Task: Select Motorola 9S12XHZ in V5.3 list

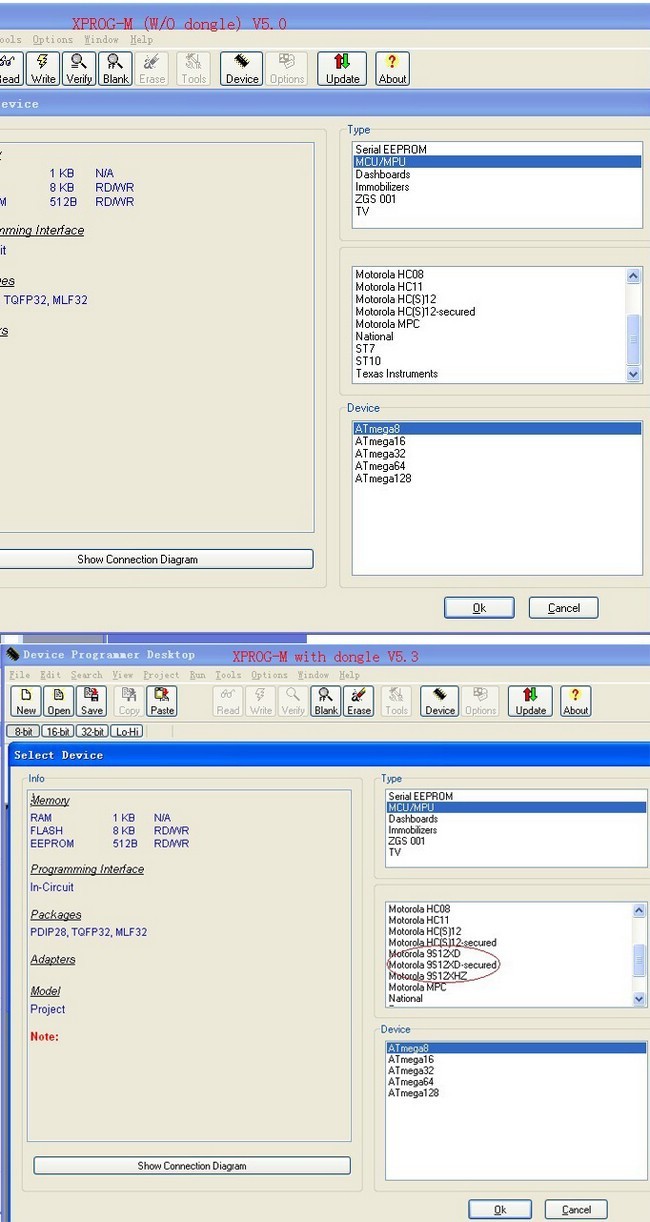Action: [x=509, y=976]
